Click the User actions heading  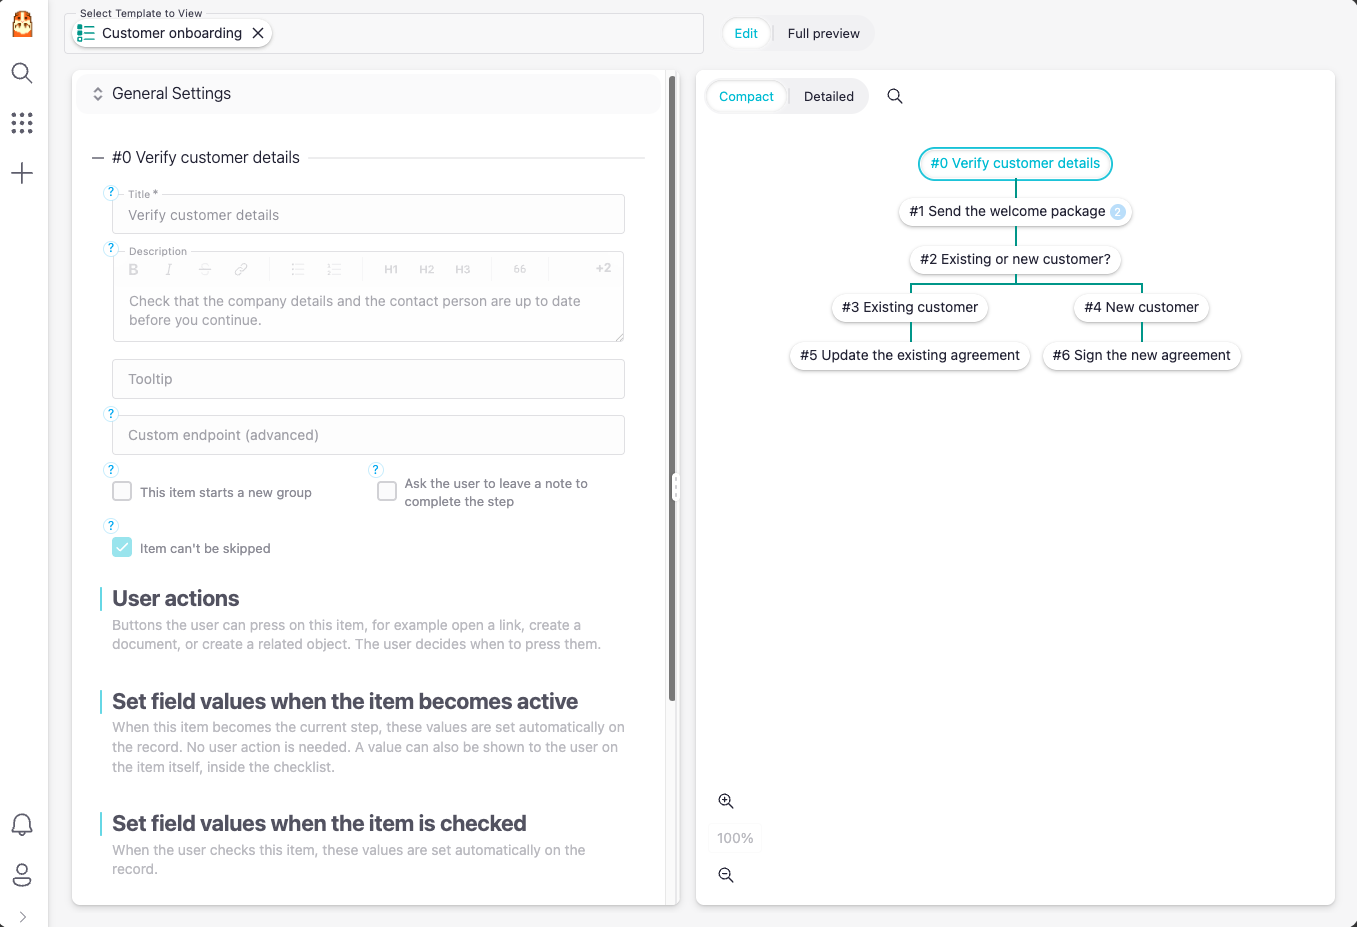[x=176, y=598]
